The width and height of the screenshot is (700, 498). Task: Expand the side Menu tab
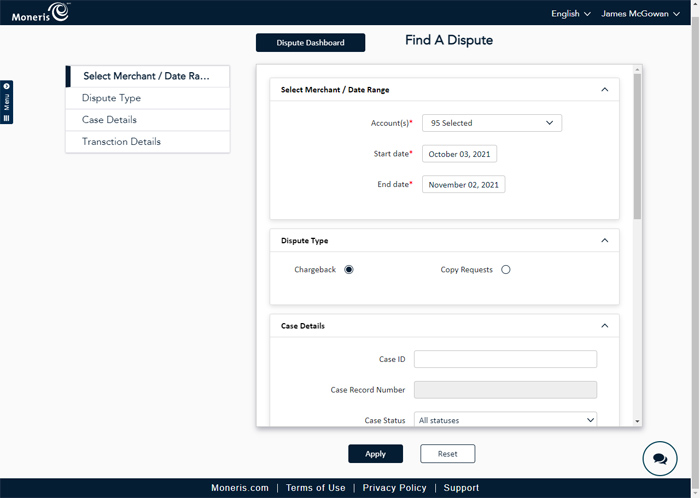[x=7, y=102]
